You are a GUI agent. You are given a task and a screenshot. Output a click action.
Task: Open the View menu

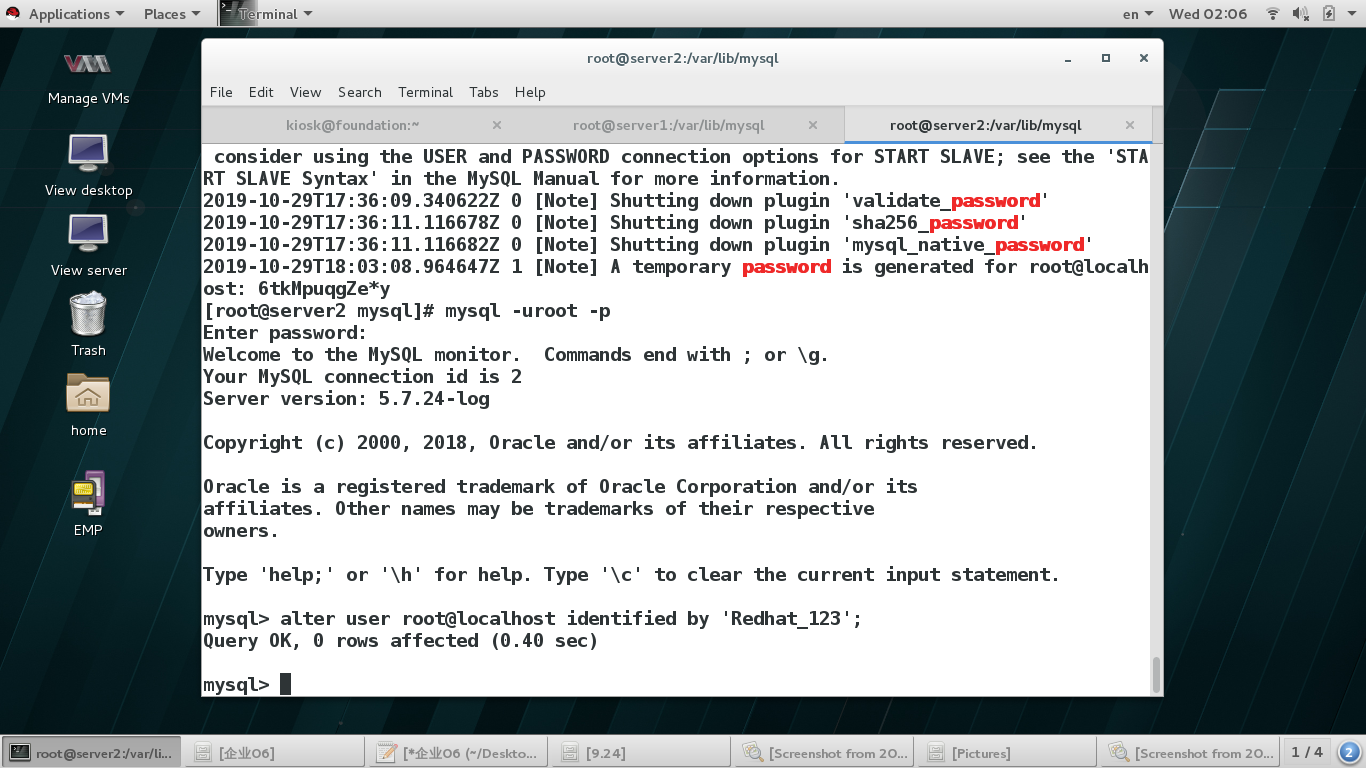click(305, 92)
